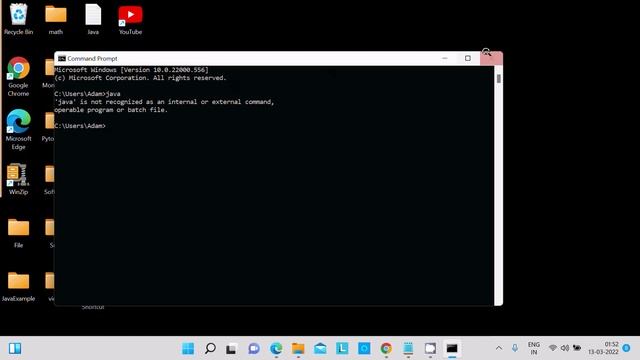Screen dimensions: 640x360
Task: Maximize the Command Prompt window
Action: (468, 58)
